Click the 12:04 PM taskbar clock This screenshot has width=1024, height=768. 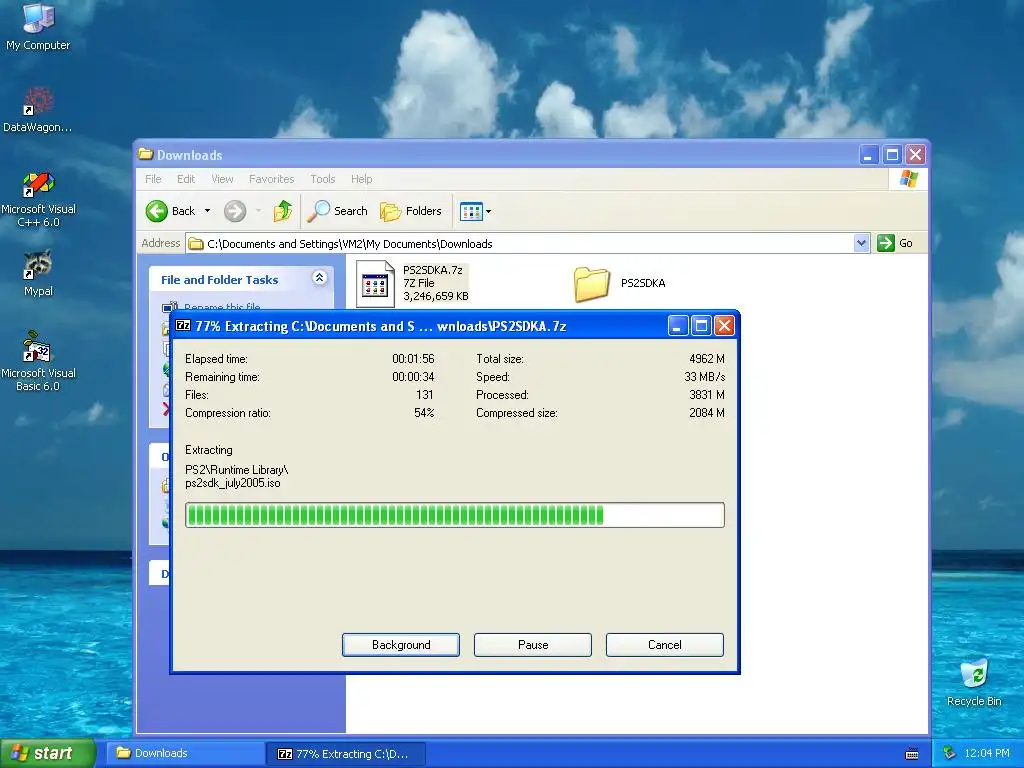987,753
